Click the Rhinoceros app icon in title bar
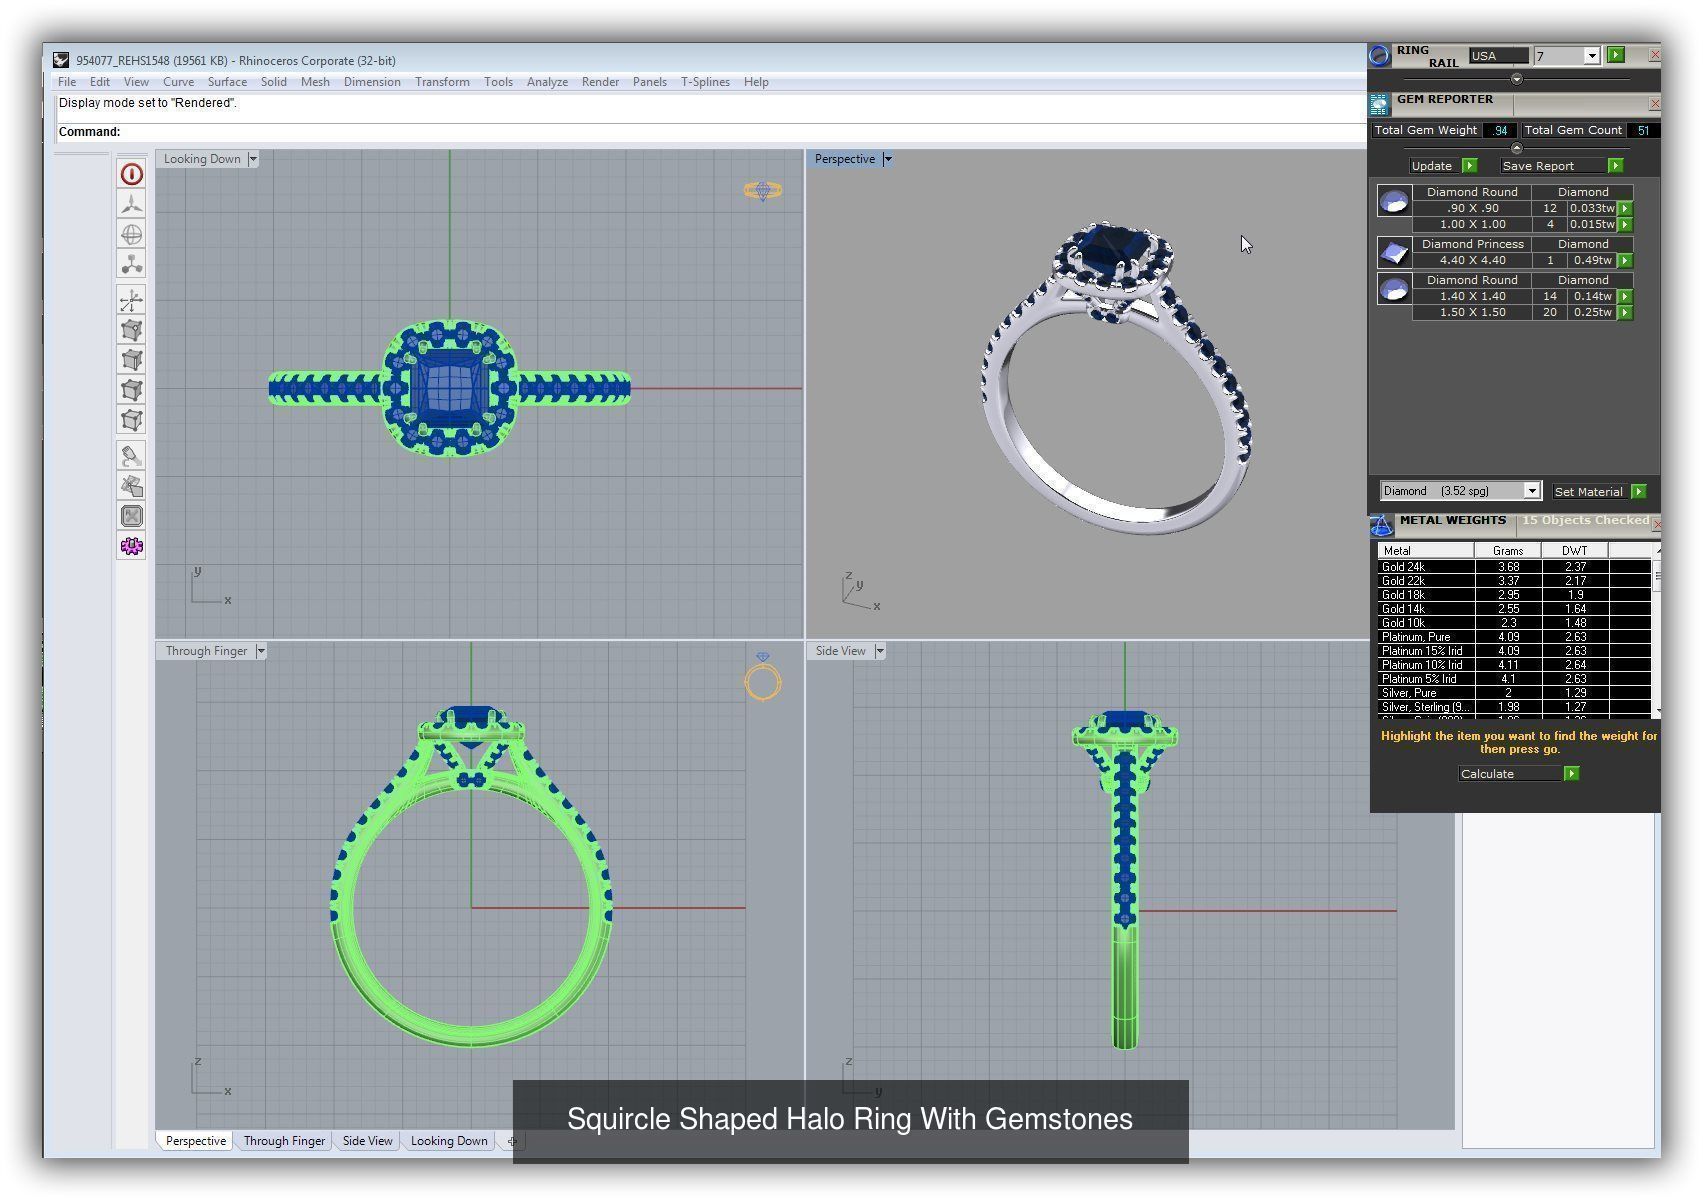The image size is (1703, 1200). (x=62, y=60)
